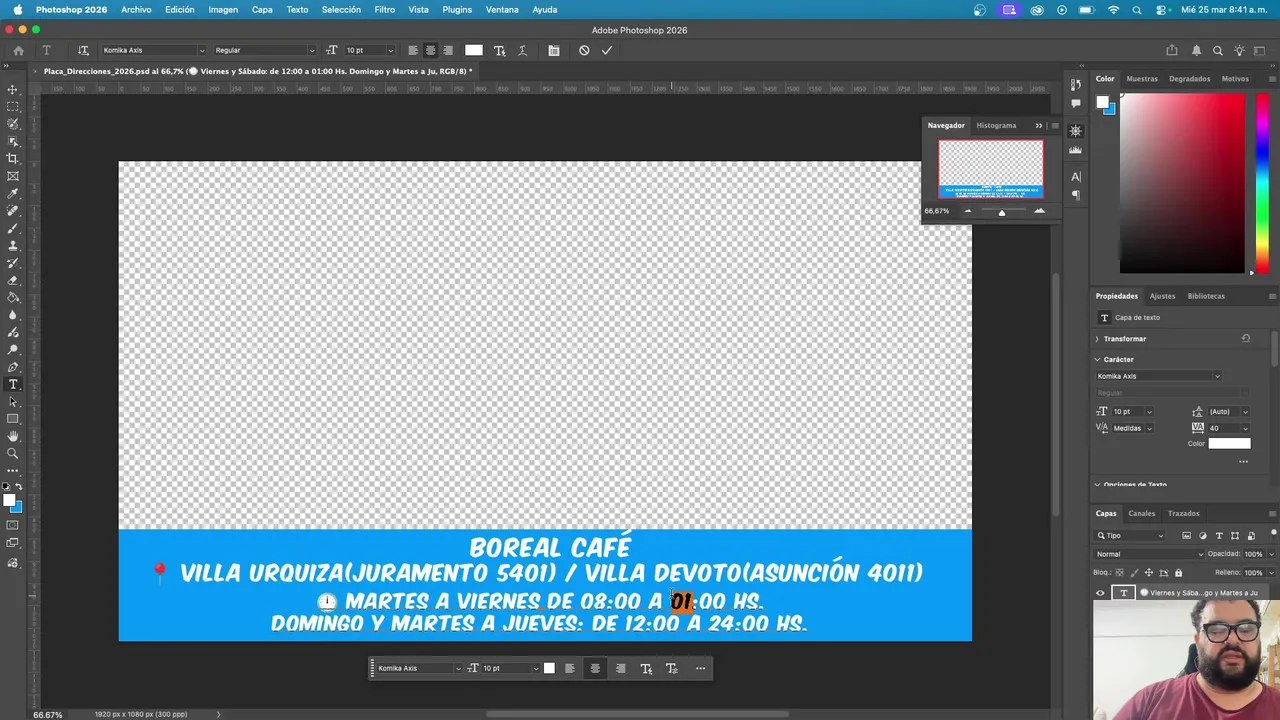Open font size dropdown in options bar
The width and height of the screenshot is (1280, 720).
[391, 50]
